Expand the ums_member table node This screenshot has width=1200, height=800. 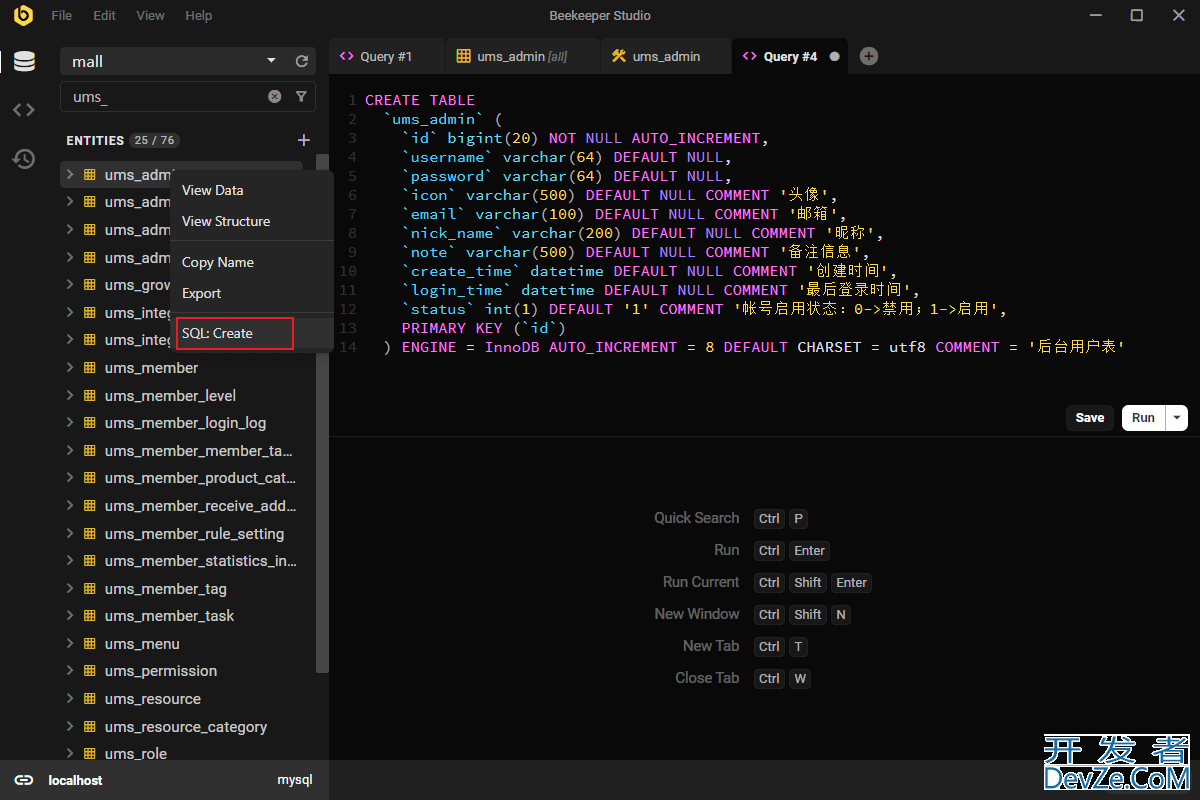[x=70, y=368]
